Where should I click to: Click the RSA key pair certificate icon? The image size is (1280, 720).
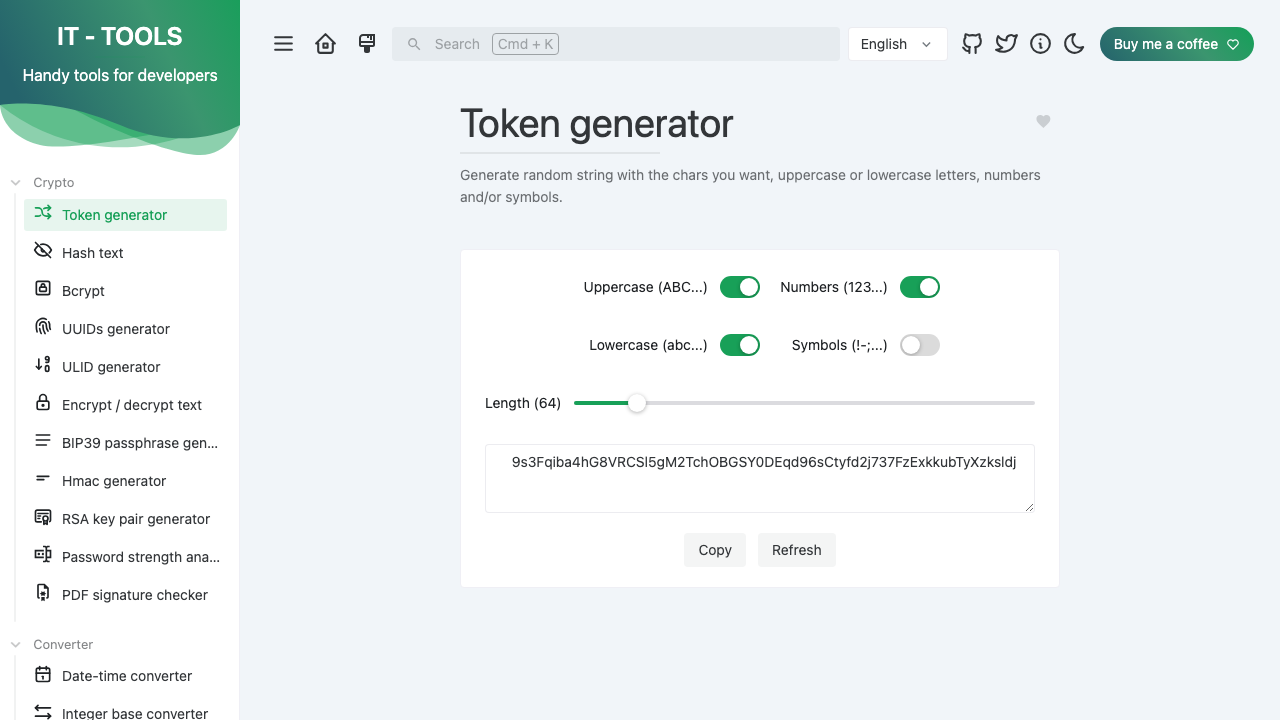click(x=43, y=517)
